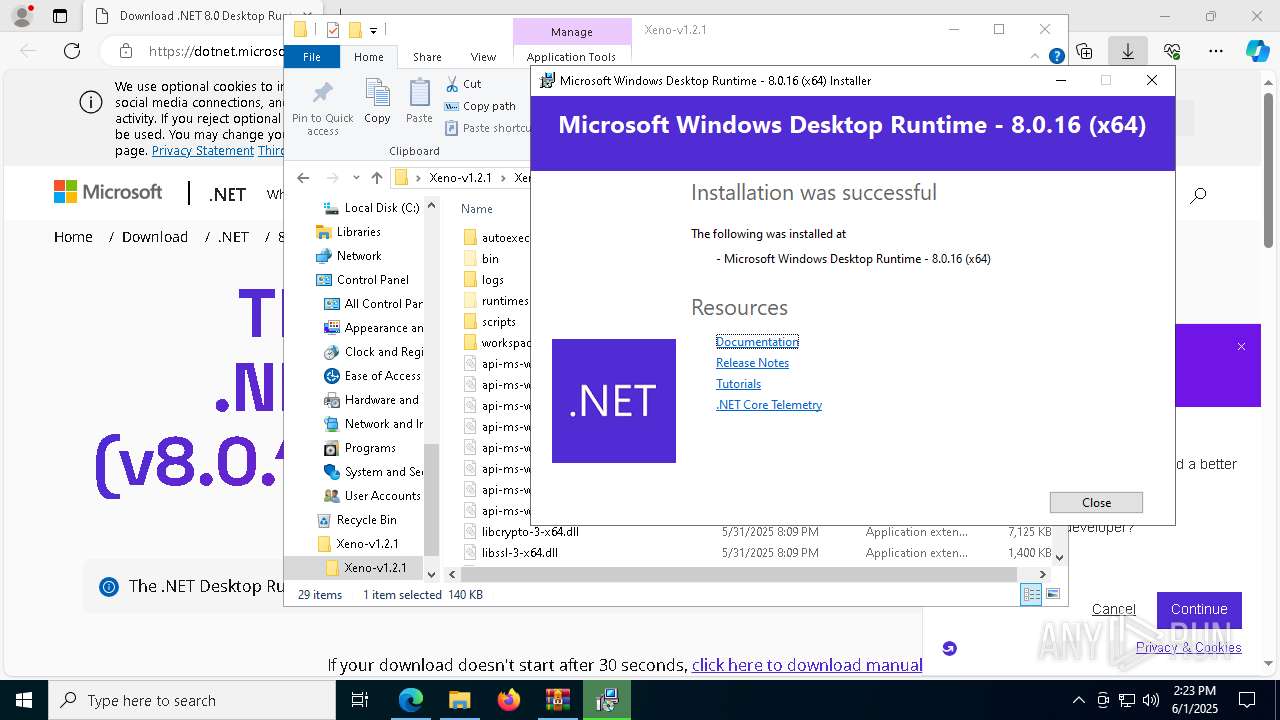
Task: Click the Copy icon in Explorer ribbon
Action: [x=377, y=102]
